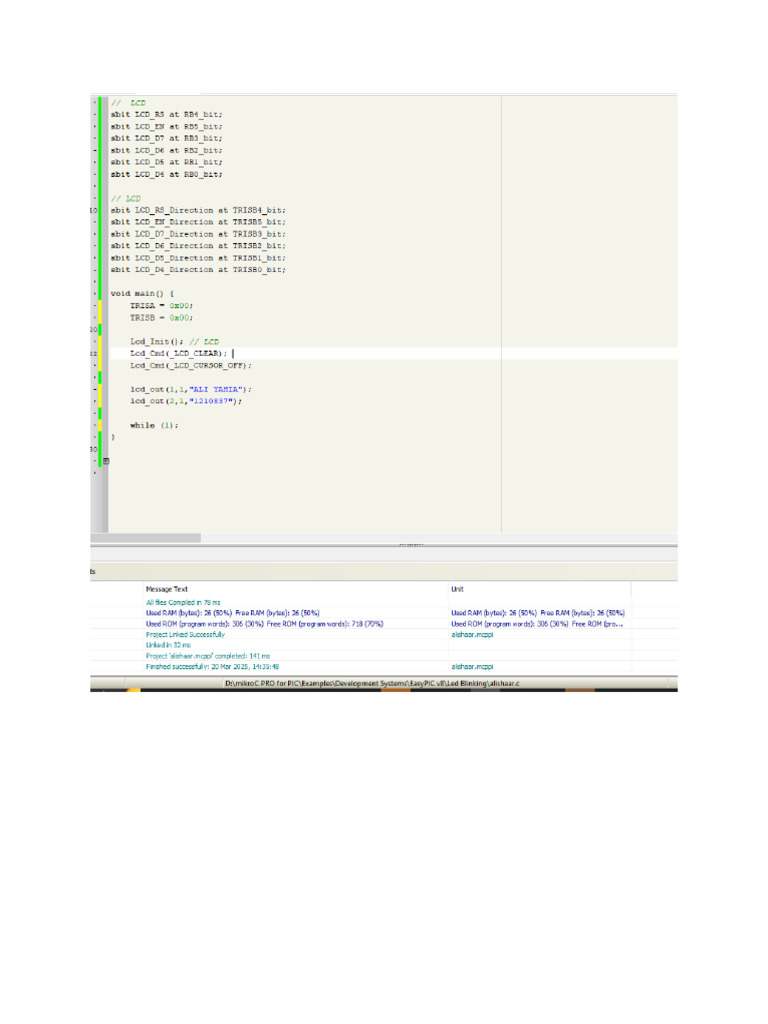The width and height of the screenshot is (768, 1024).
Task: Place cursor on the Lcd_Init() line
Action: tap(173, 341)
